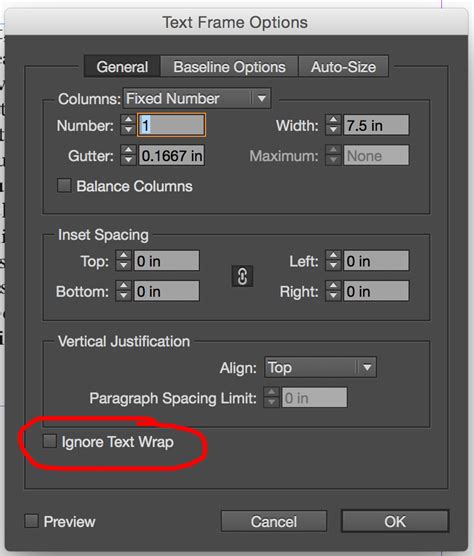
Task: Click the Maximum None field
Action: (376, 155)
